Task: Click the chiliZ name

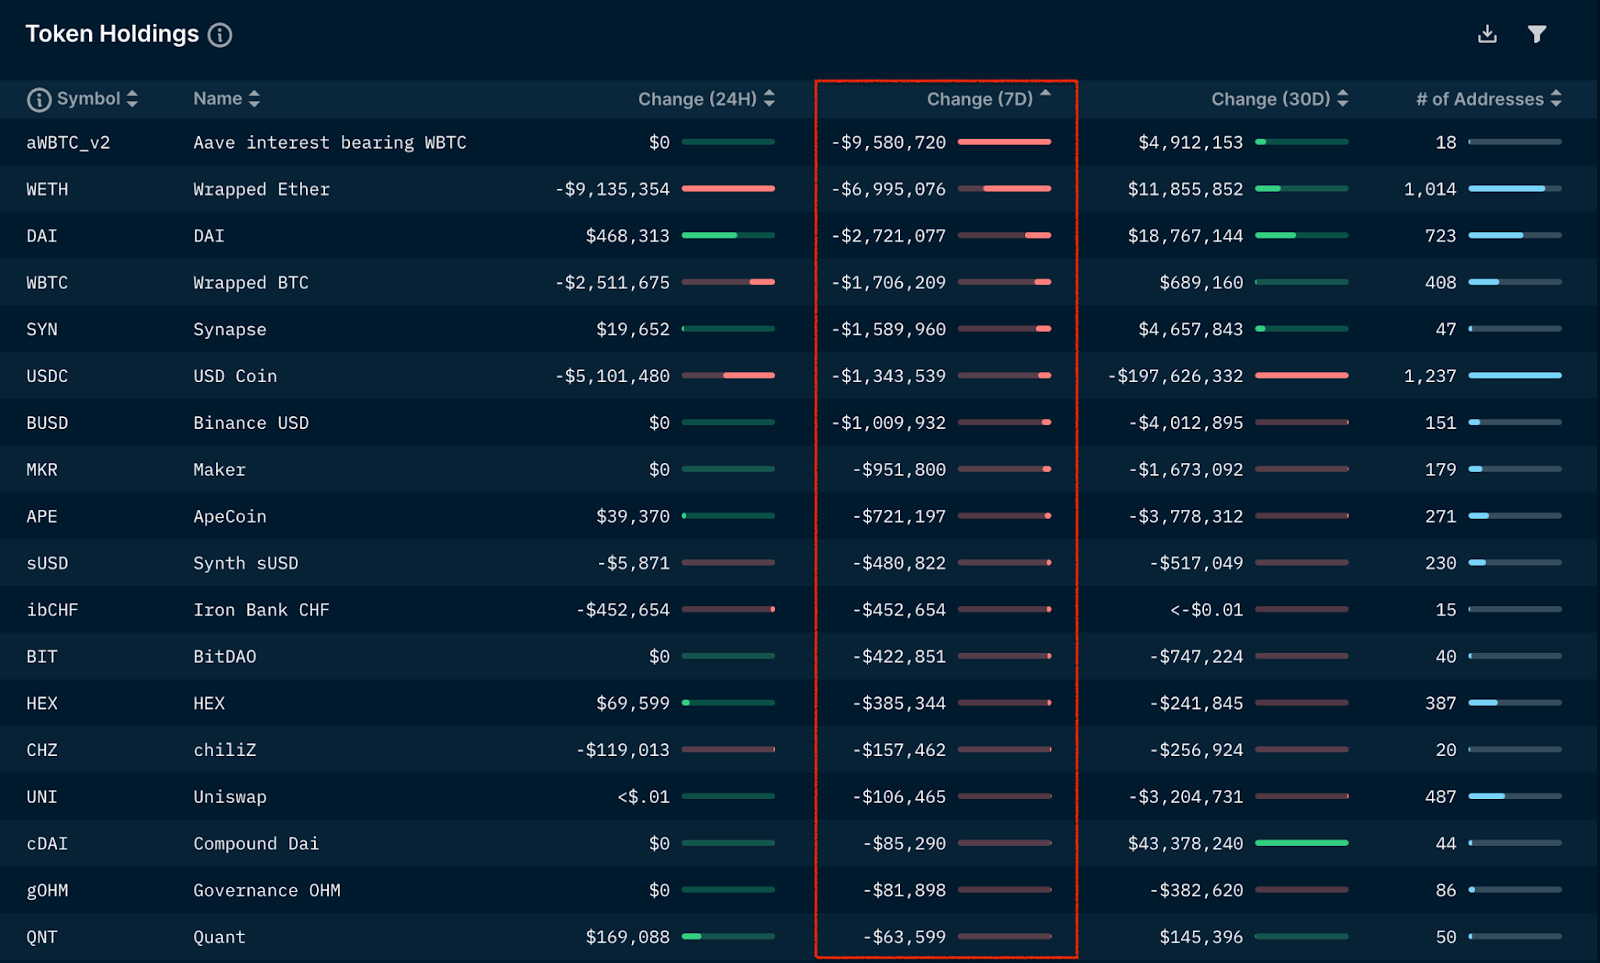Action: click(x=225, y=750)
